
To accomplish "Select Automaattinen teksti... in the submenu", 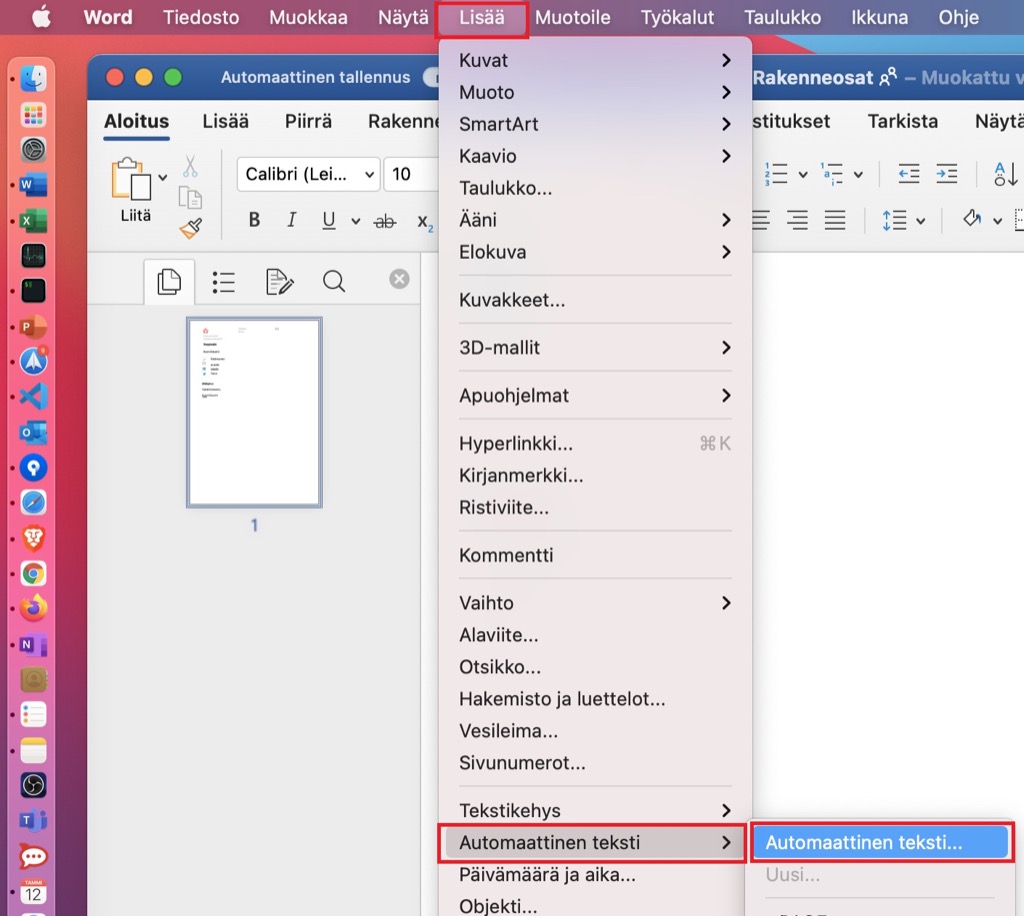I will click(x=881, y=842).
